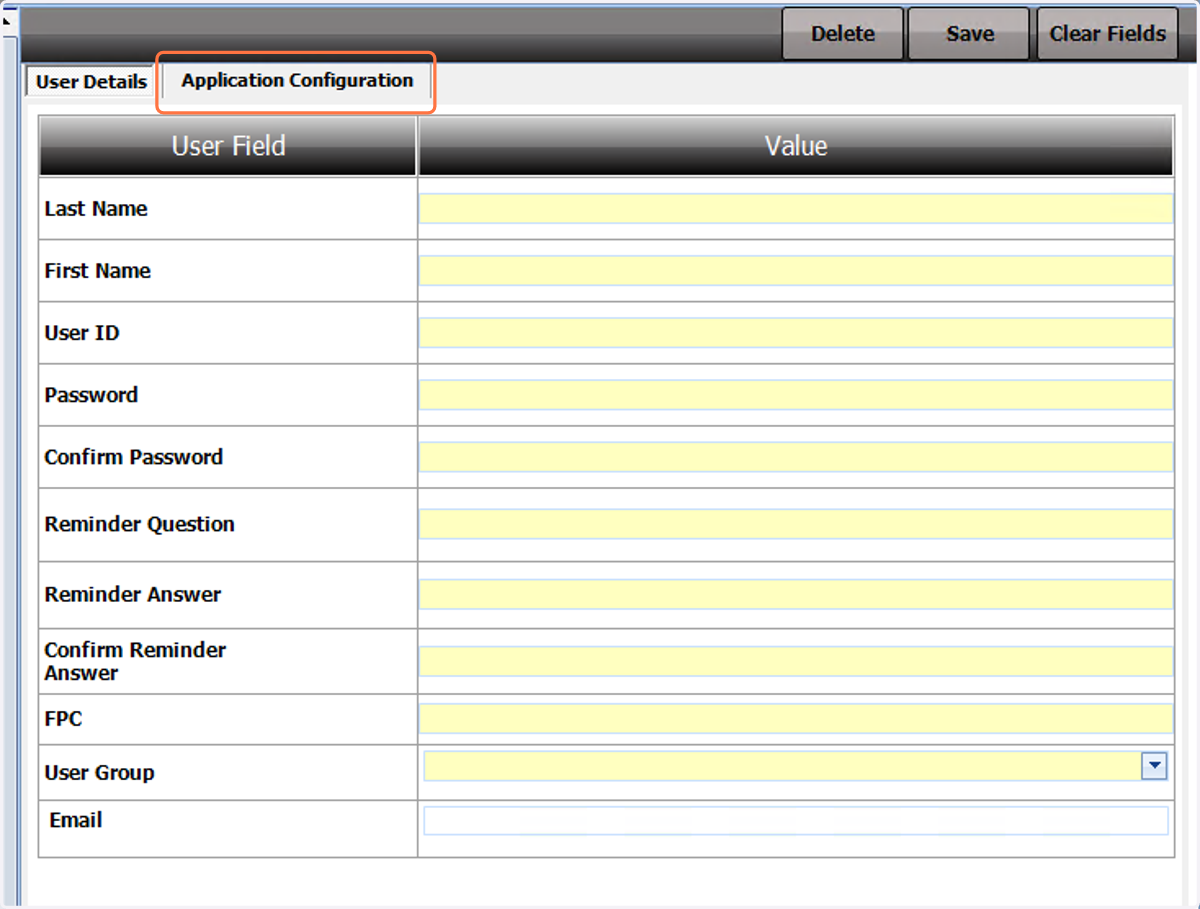Click the FPC label
Viewport: 1200px width, 909px height.
click(x=63, y=719)
